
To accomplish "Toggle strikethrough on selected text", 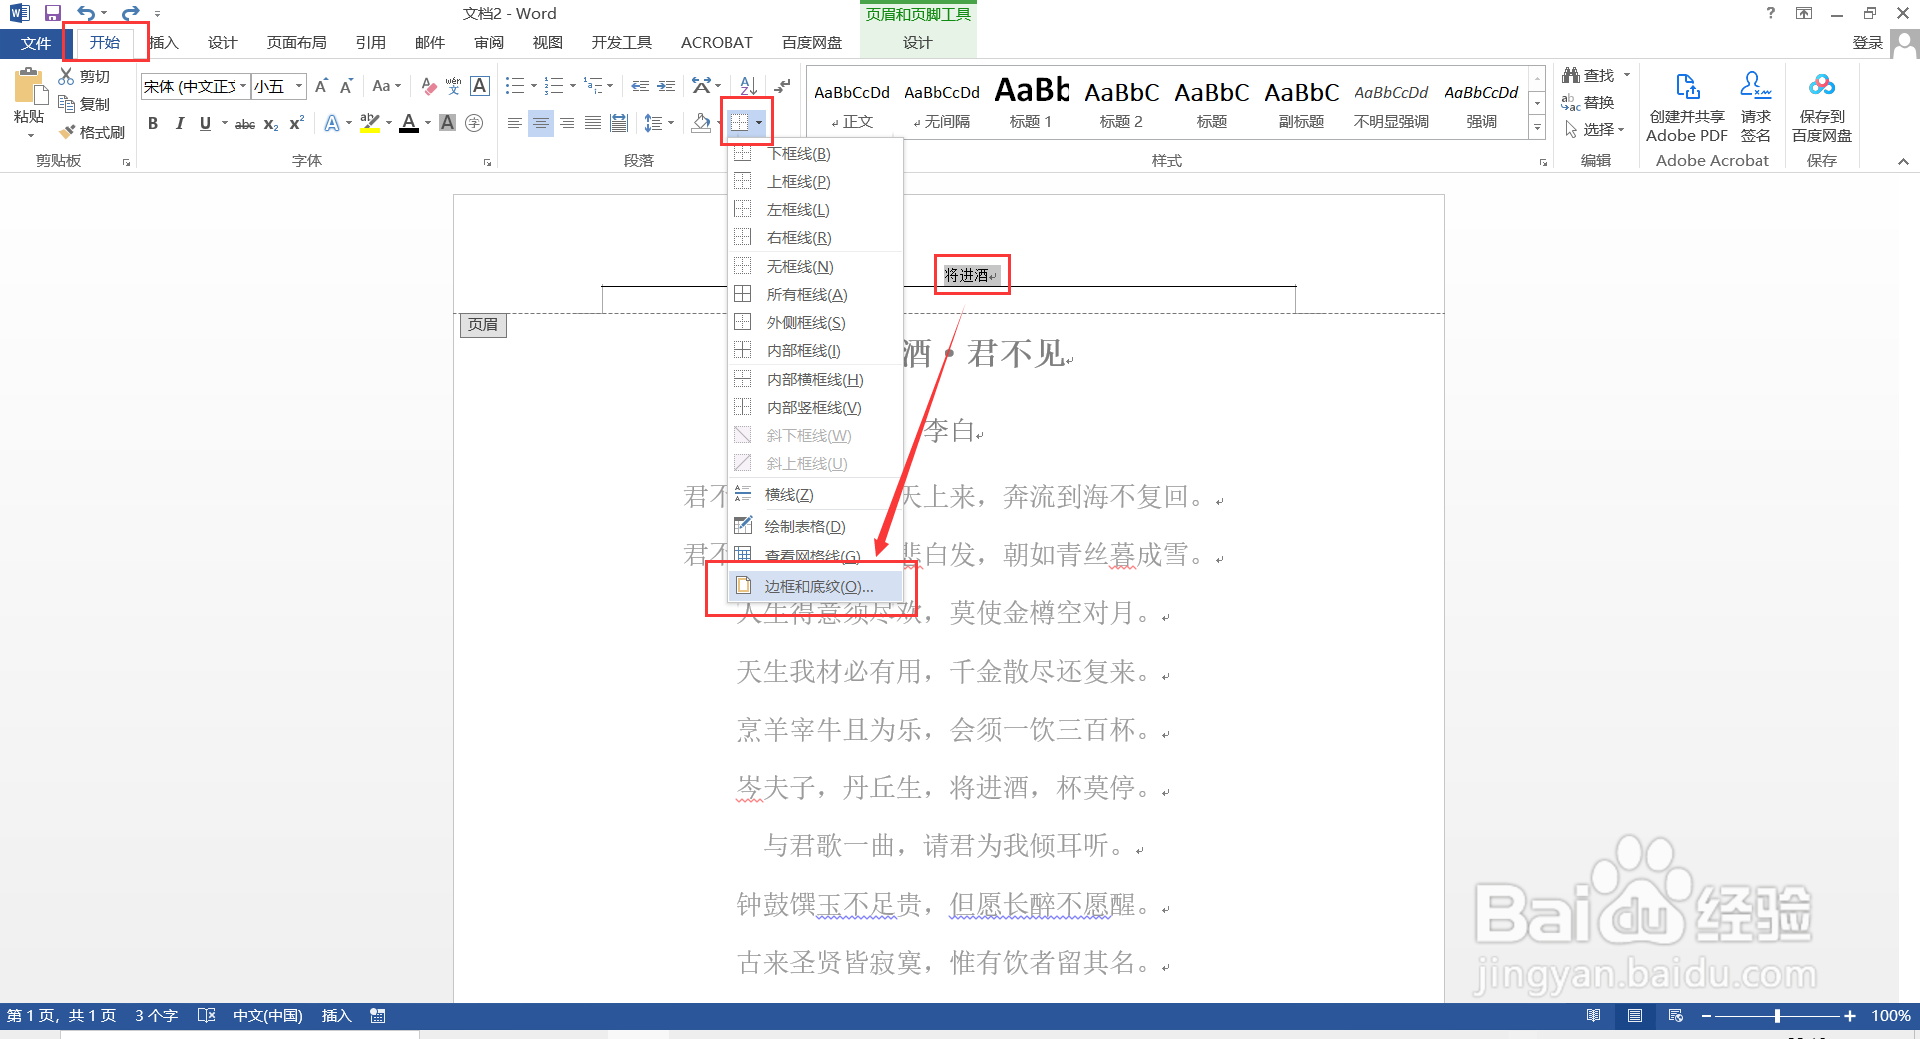I will coord(243,123).
